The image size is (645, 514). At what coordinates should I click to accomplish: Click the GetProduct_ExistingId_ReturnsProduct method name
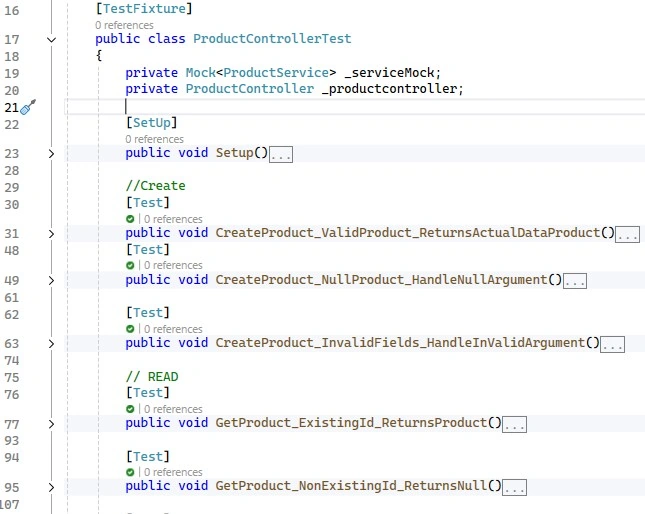351,423
